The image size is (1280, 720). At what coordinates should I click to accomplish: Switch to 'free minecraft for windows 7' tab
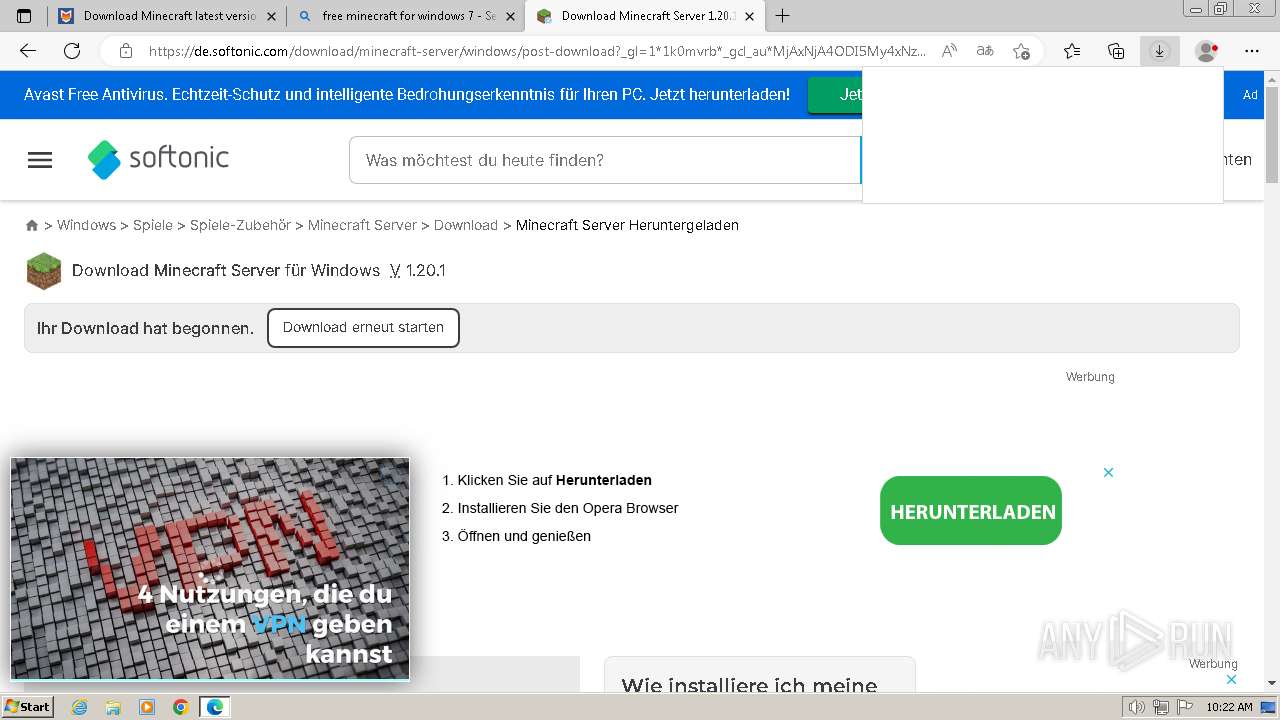pos(406,16)
